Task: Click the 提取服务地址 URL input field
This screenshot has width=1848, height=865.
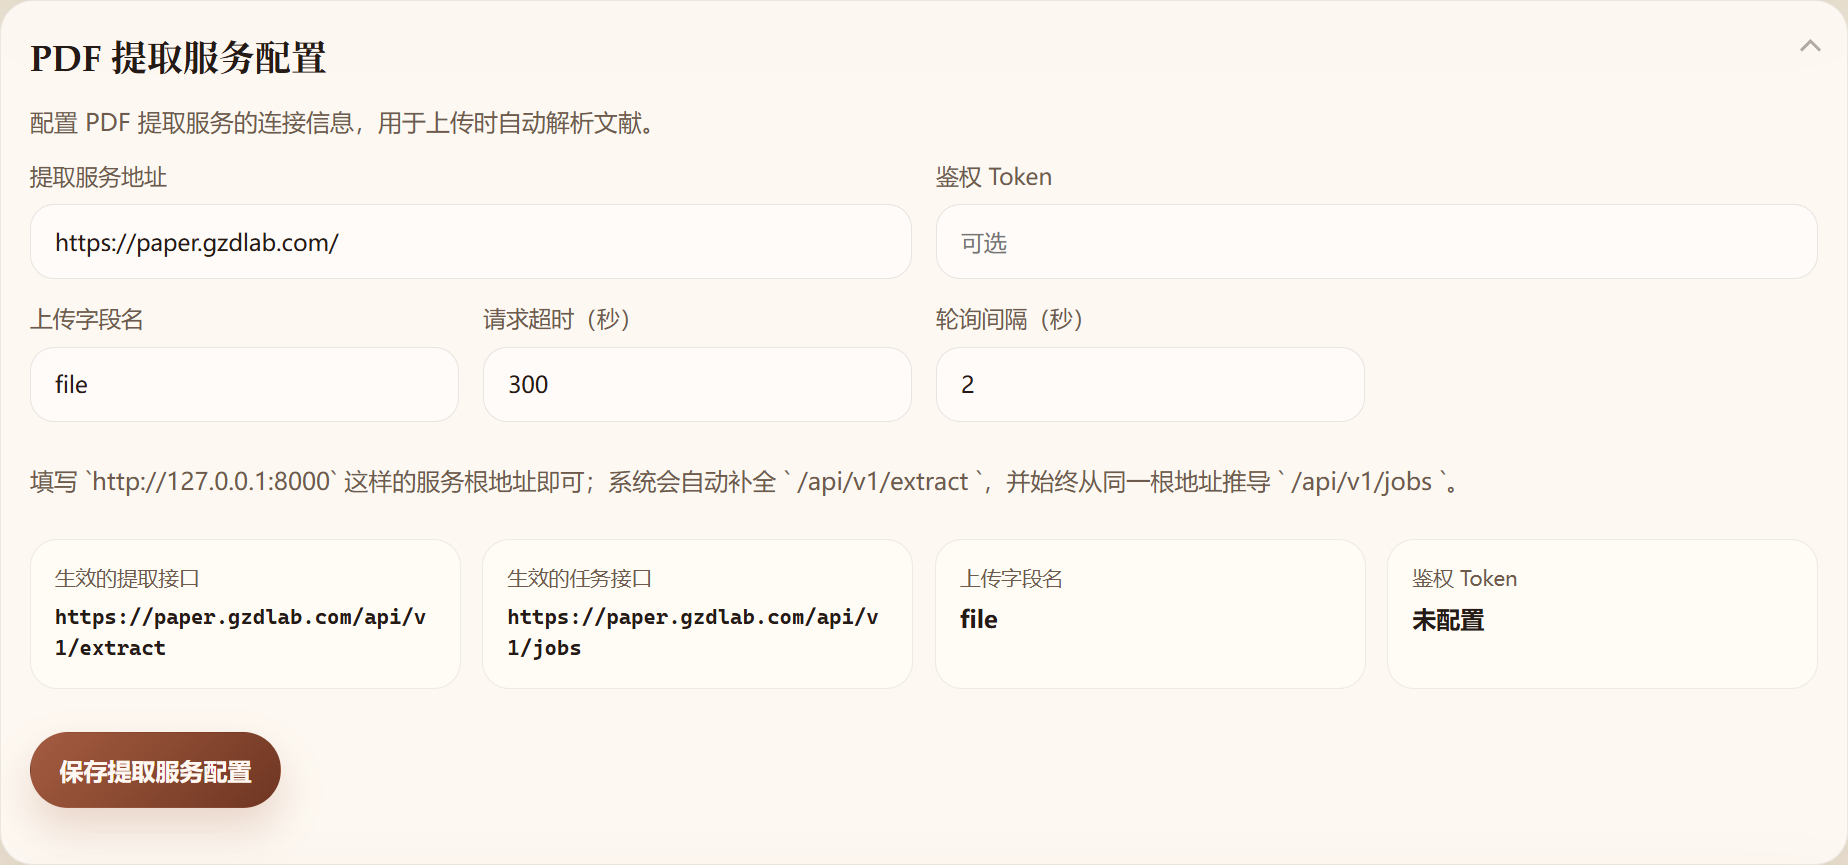Action: (470, 242)
